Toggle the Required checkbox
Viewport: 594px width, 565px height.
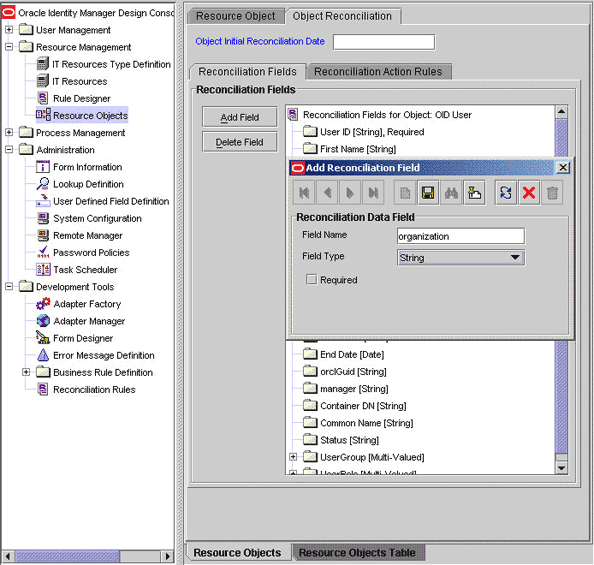click(311, 280)
